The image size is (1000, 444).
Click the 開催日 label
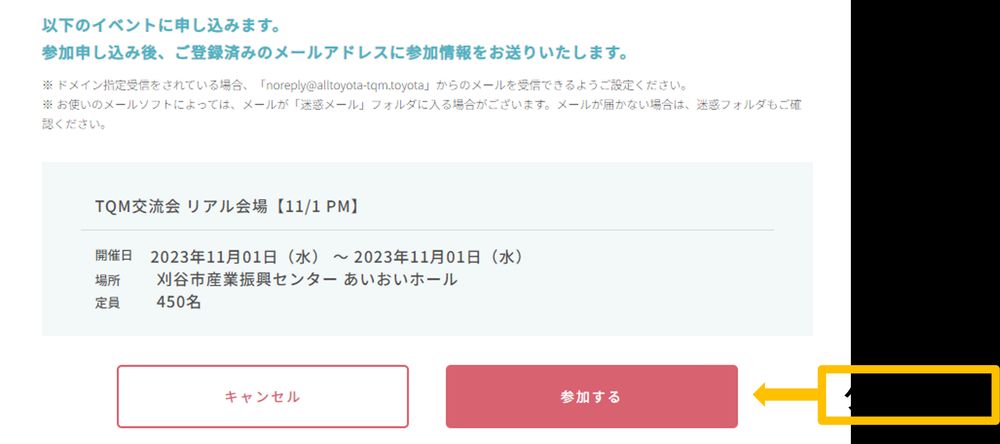(113, 256)
